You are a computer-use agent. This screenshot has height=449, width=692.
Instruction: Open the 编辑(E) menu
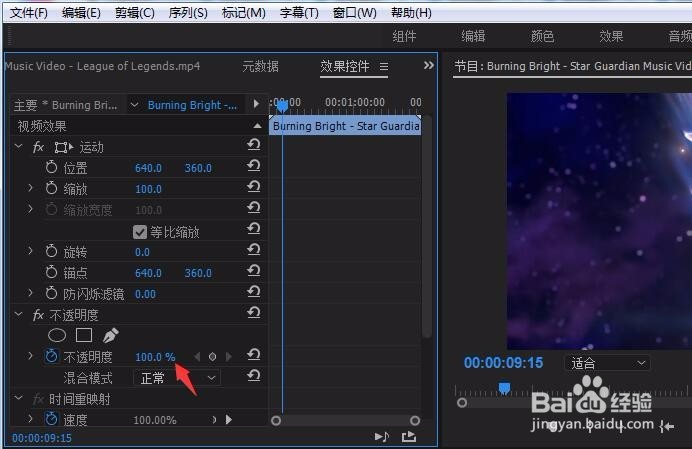[x=81, y=13]
